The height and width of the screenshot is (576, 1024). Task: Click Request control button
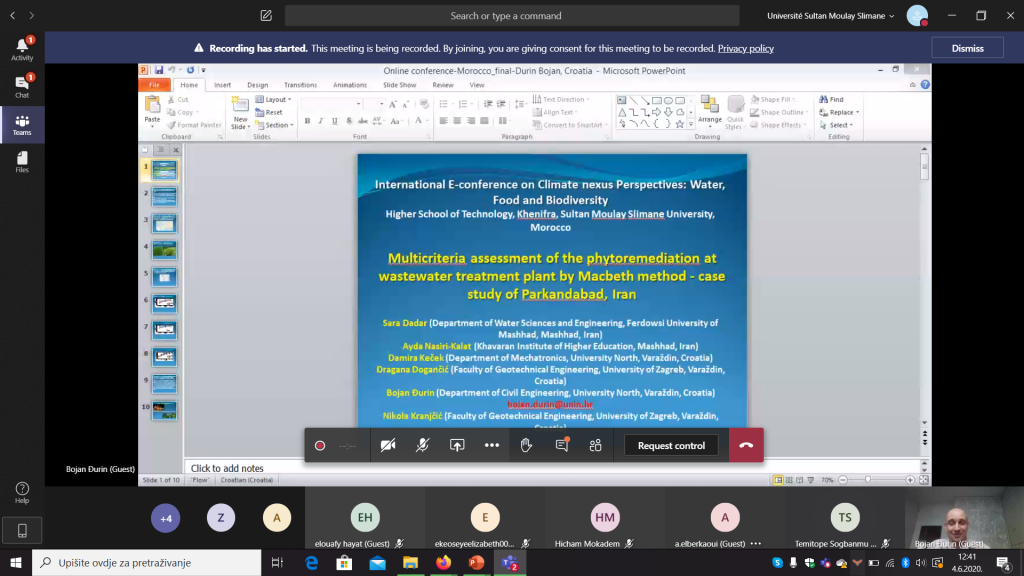(671, 445)
